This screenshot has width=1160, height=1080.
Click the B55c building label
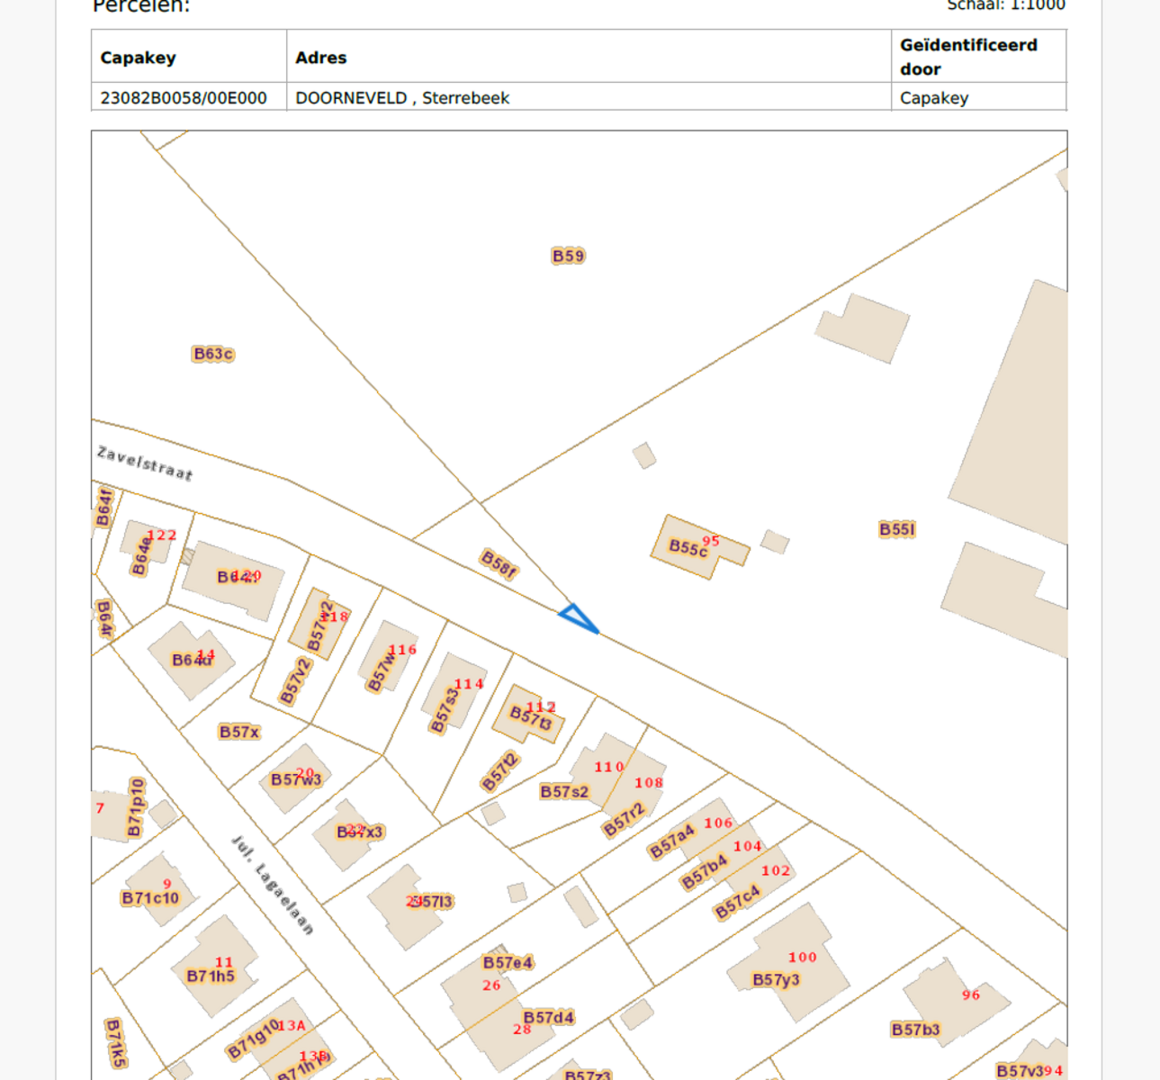(688, 548)
